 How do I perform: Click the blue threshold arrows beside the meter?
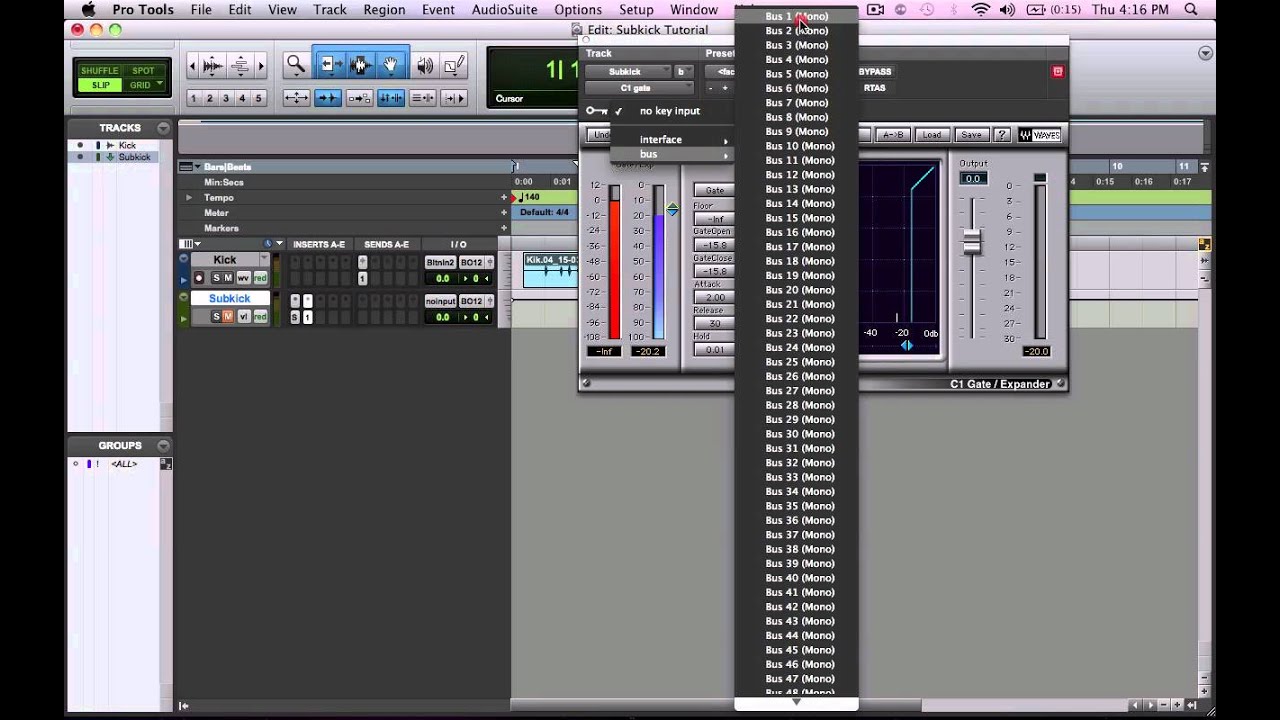673,209
